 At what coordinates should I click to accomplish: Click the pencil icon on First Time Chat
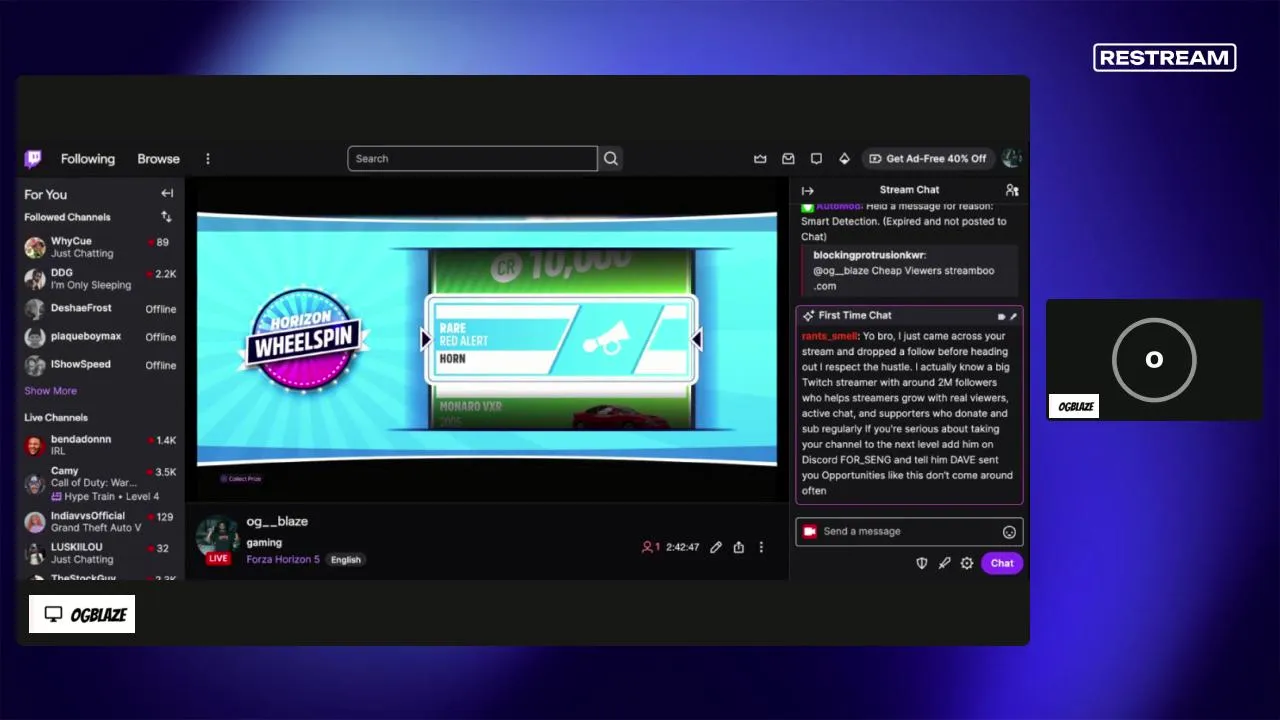coord(1013,316)
